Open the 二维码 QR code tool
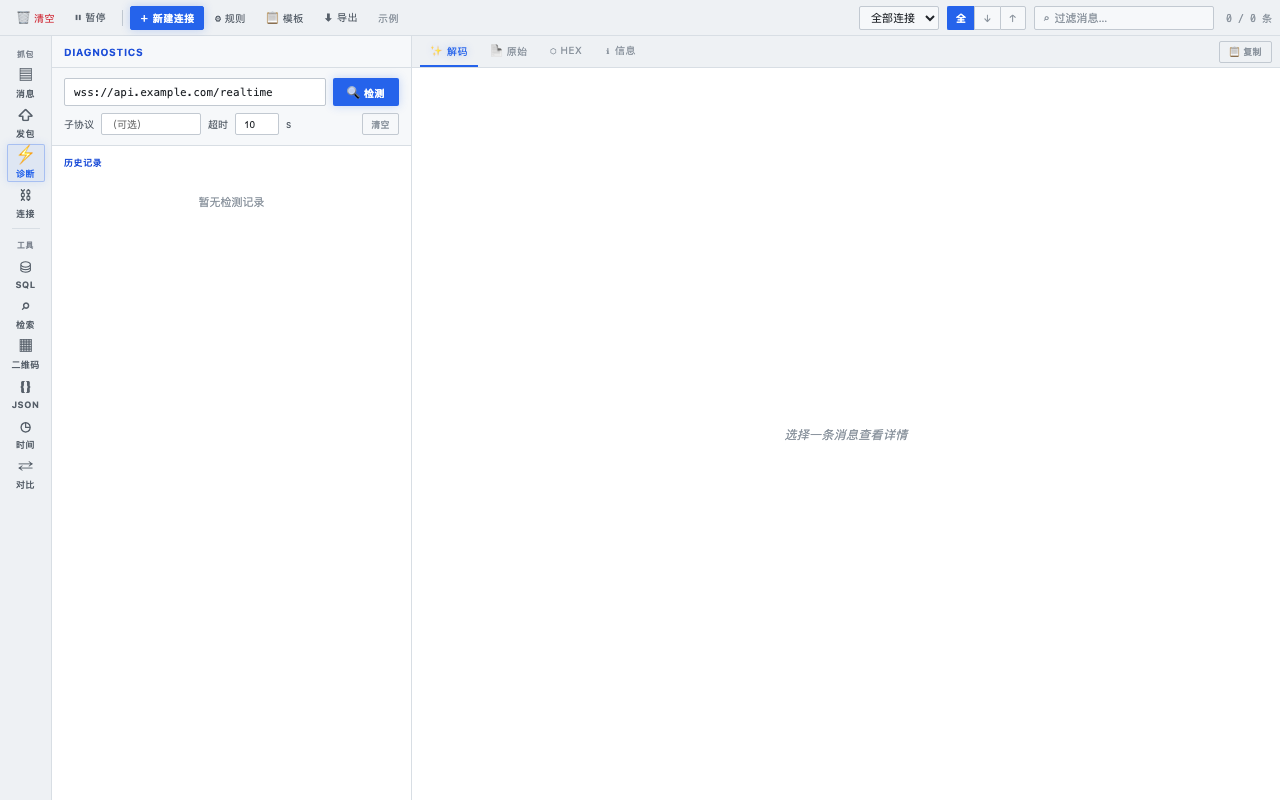 [x=25, y=354]
